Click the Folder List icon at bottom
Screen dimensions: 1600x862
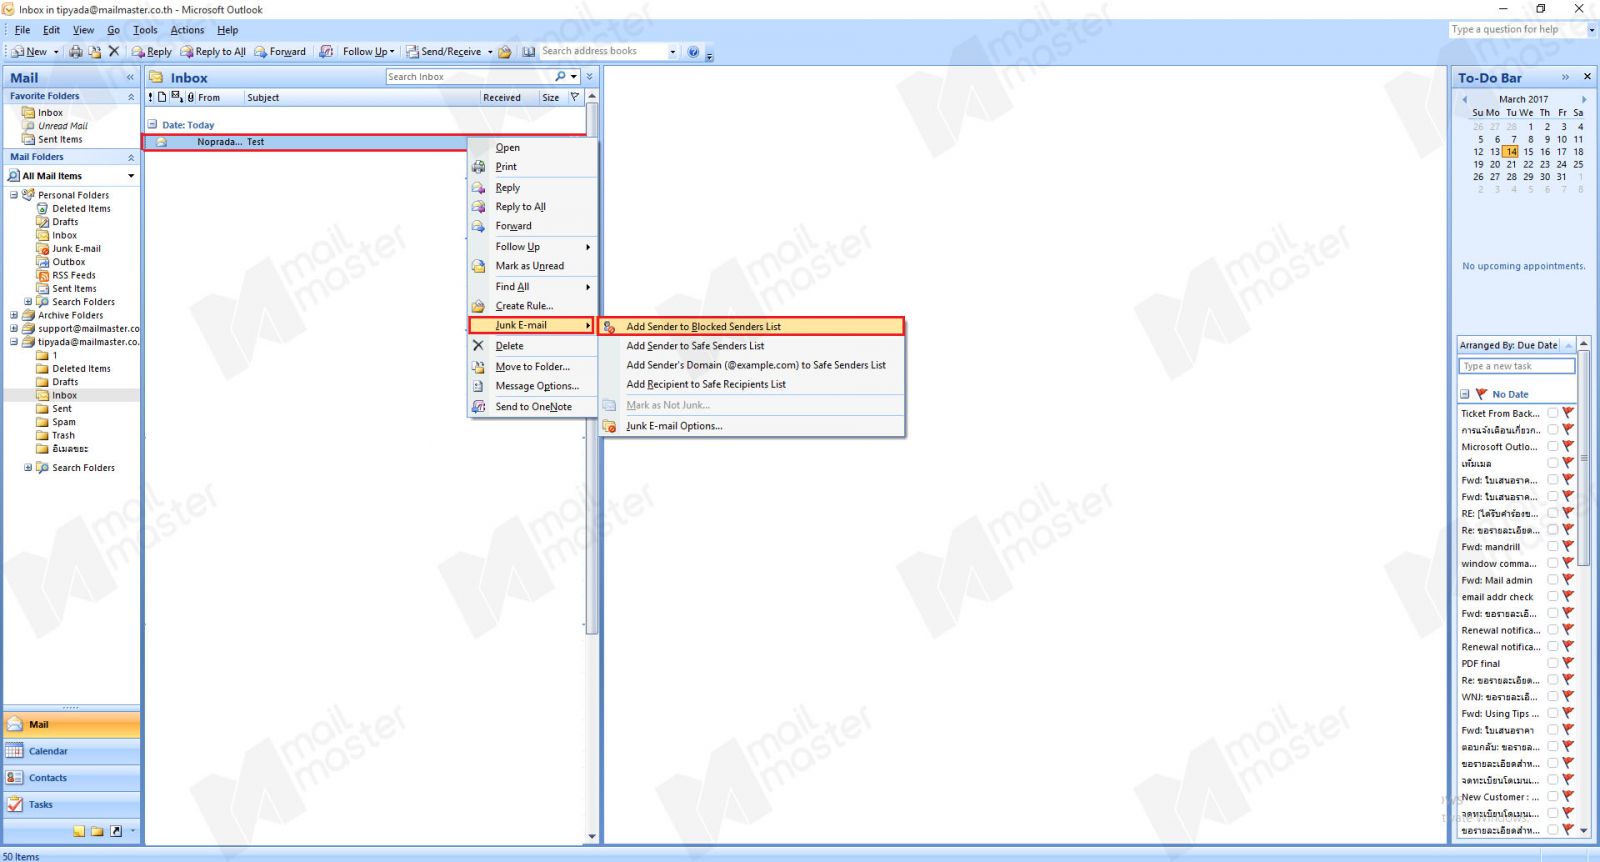click(97, 831)
